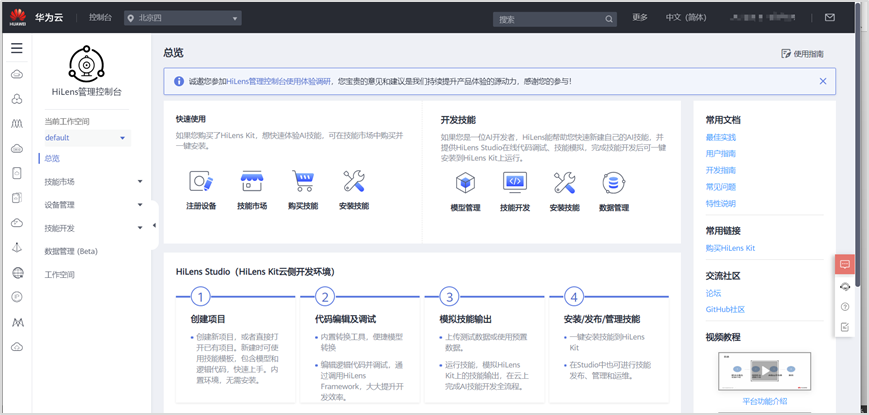The height and width of the screenshot is (415, 869).
Task: Click 安装技能 tools icon under 开发技能
Action: 564,182
